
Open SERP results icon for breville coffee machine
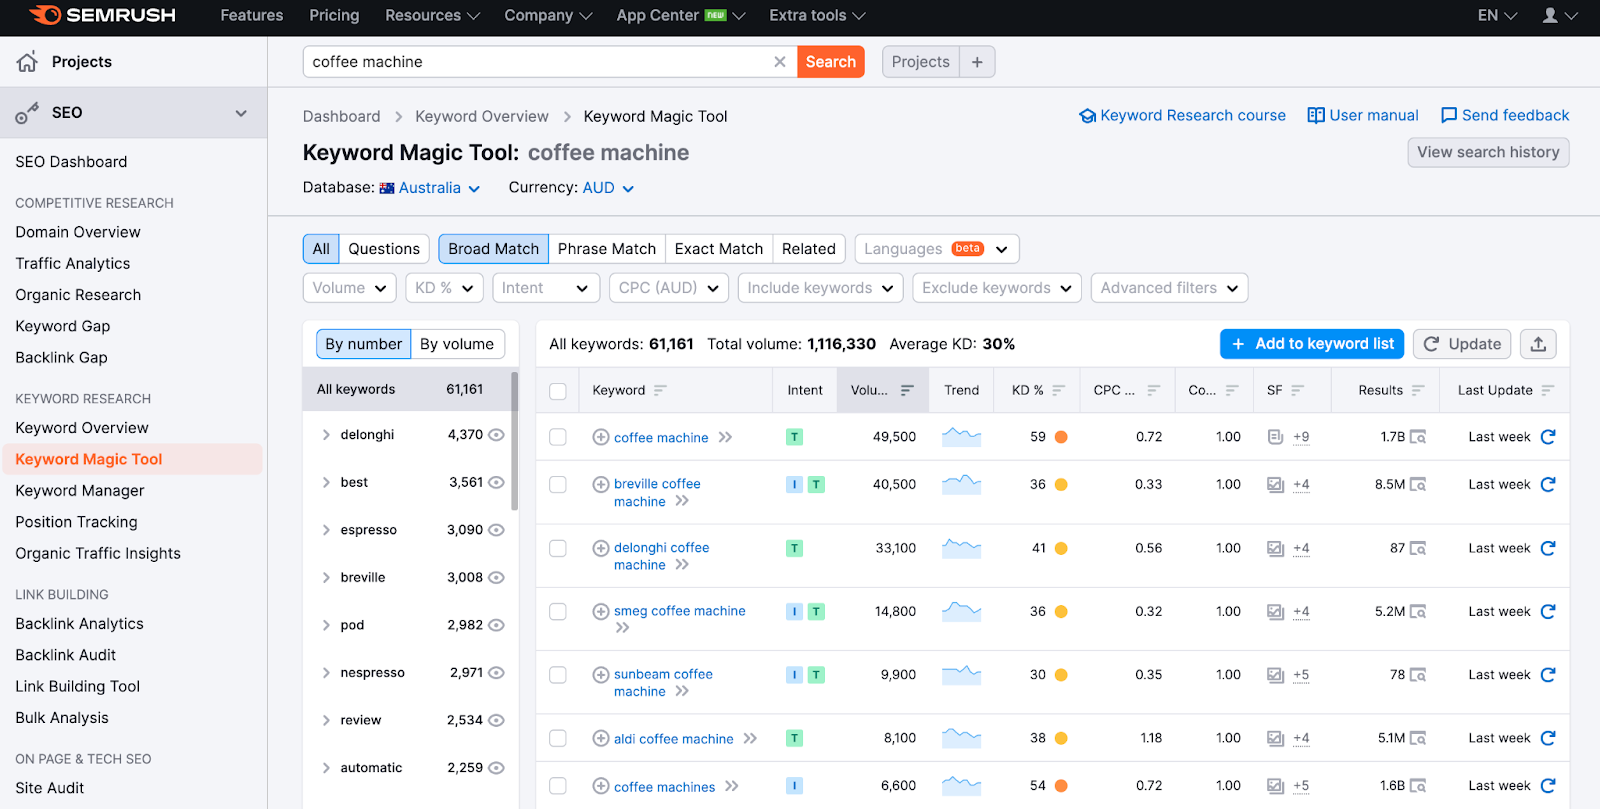(1418, 485)
